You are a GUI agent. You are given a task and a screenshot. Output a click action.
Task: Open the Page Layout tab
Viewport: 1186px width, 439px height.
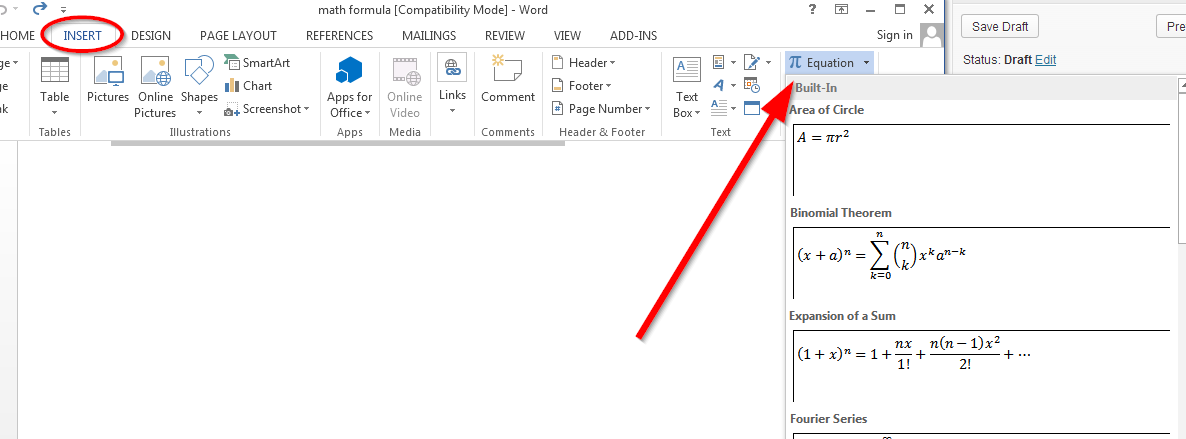click(238, 36)
